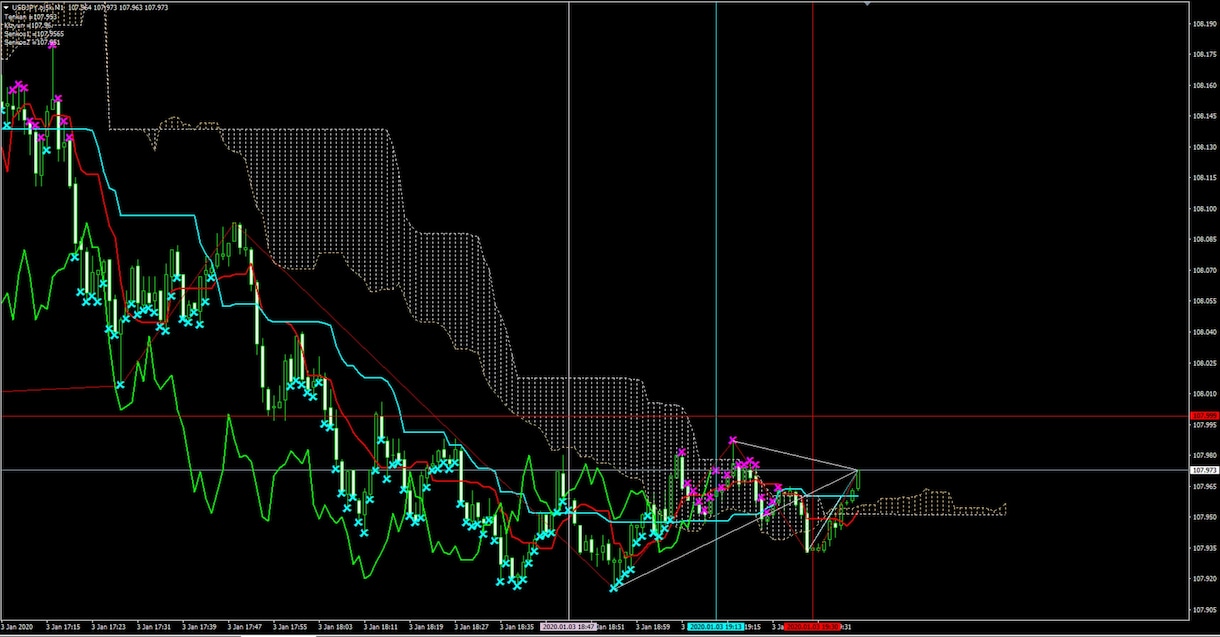Click the Tenkan indicator value label
Viewport: 1220px width, 637px height.
click(x=30, y=17)
